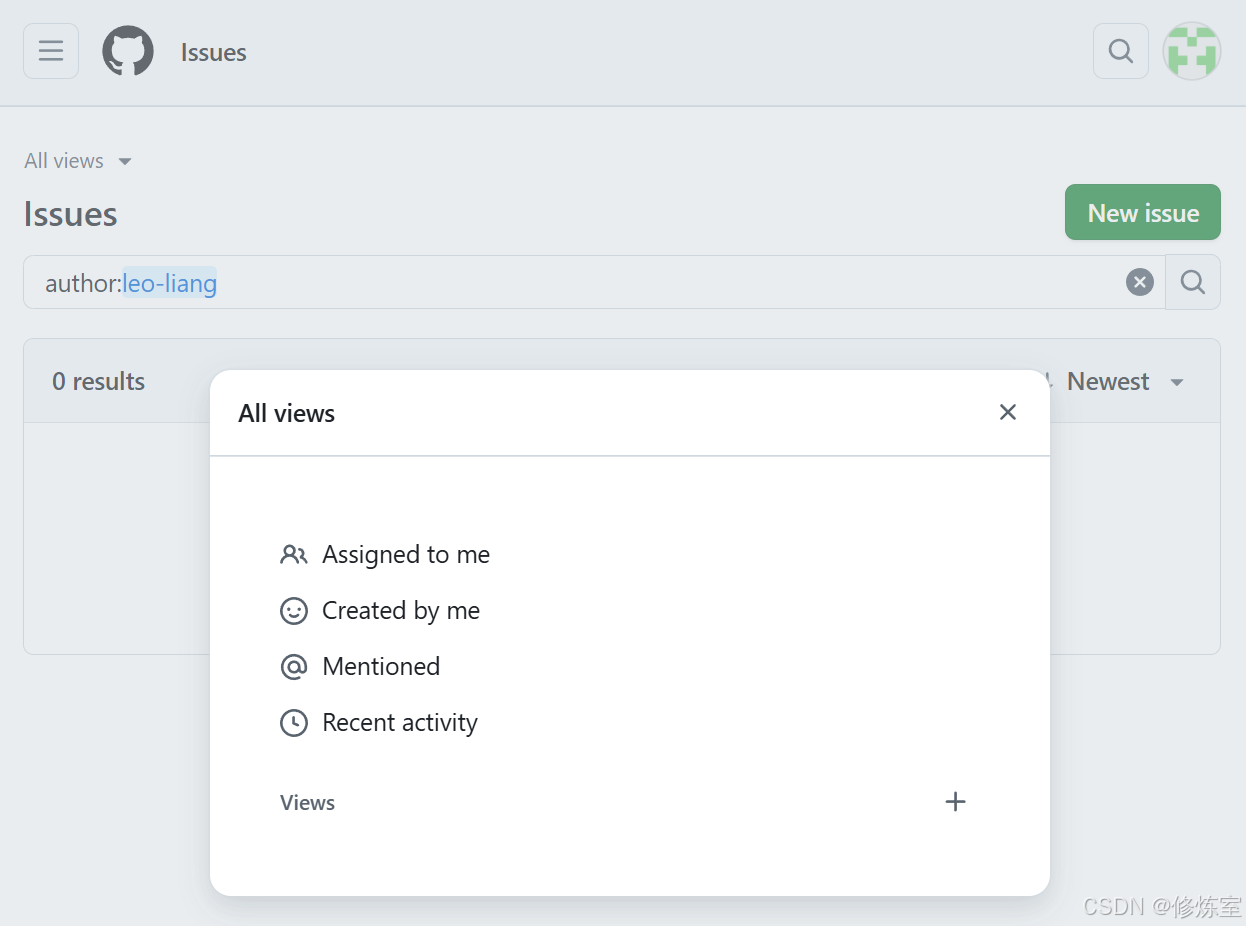Expand the All views dropdown
Viewport: 1246px width, 926px height.
coord(78,161)
